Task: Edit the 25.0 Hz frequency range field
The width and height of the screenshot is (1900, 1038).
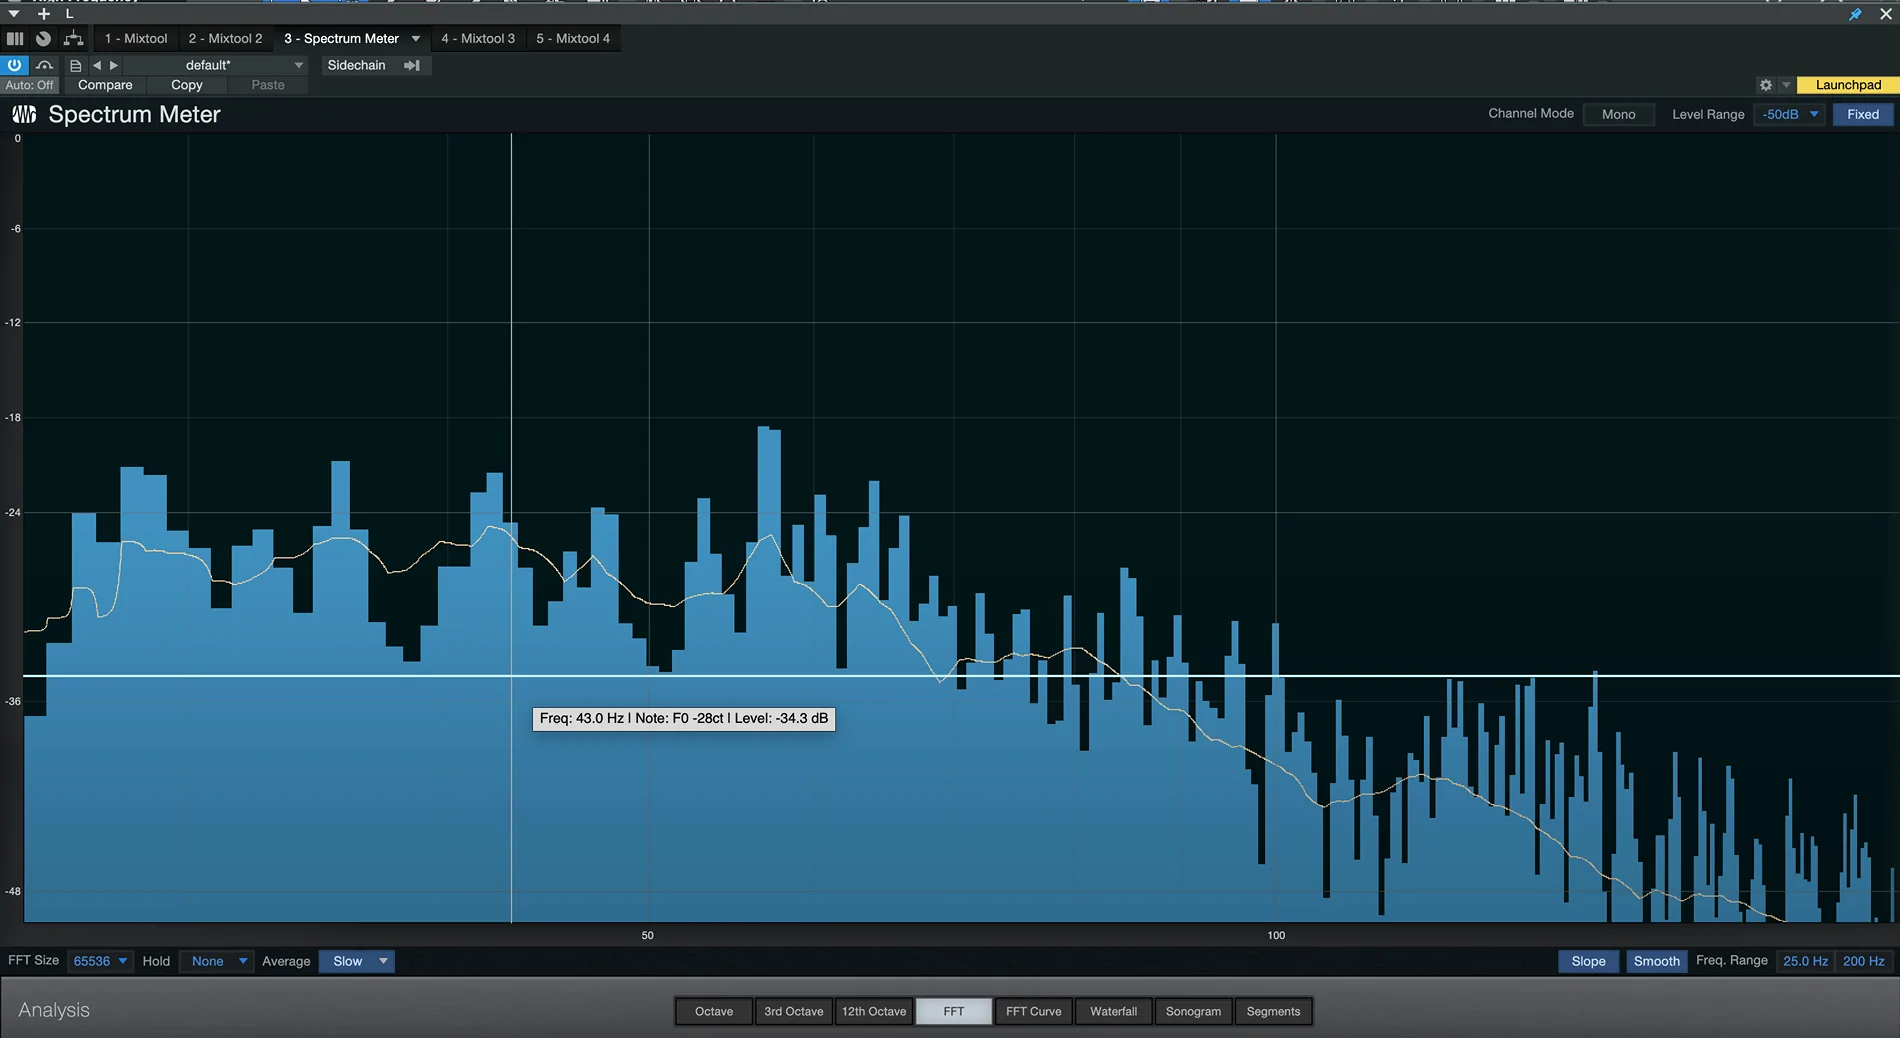Action: coord(1805,961)
